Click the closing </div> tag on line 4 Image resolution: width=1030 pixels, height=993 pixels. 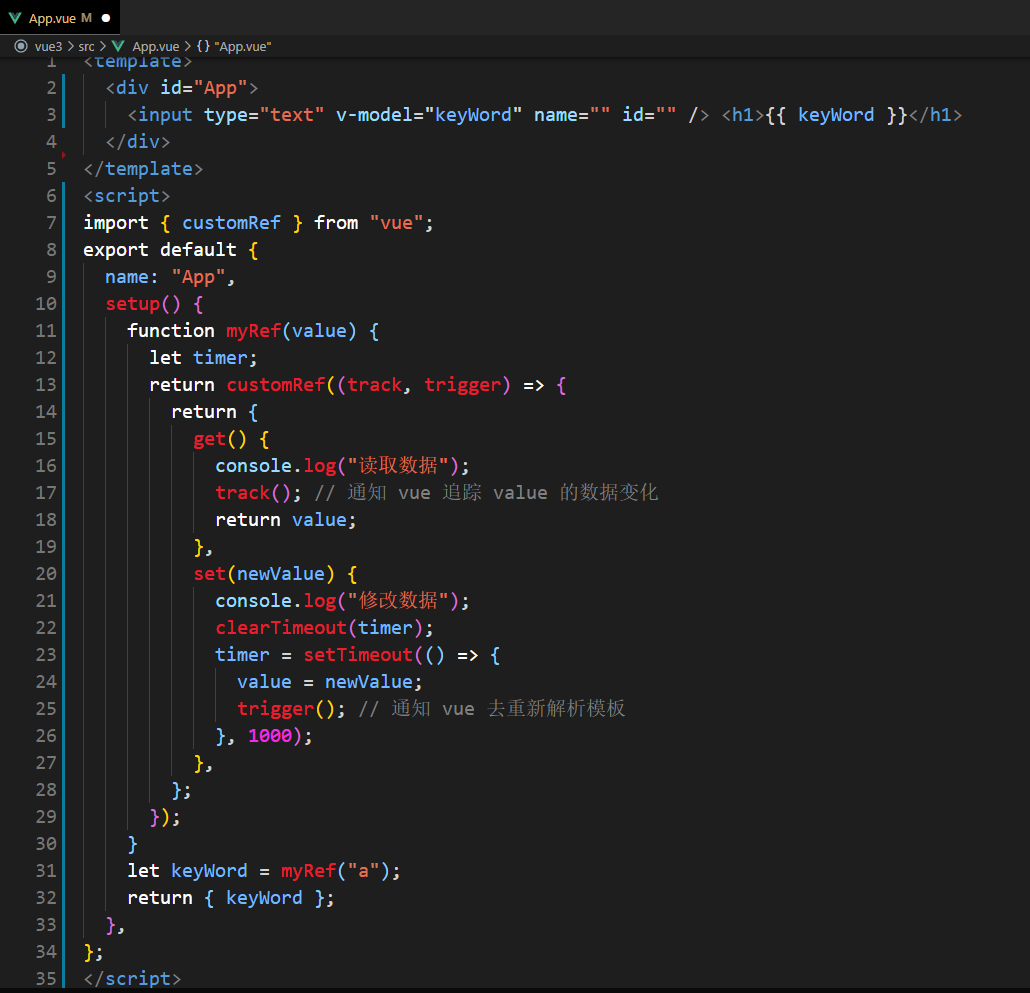[138, 142]
